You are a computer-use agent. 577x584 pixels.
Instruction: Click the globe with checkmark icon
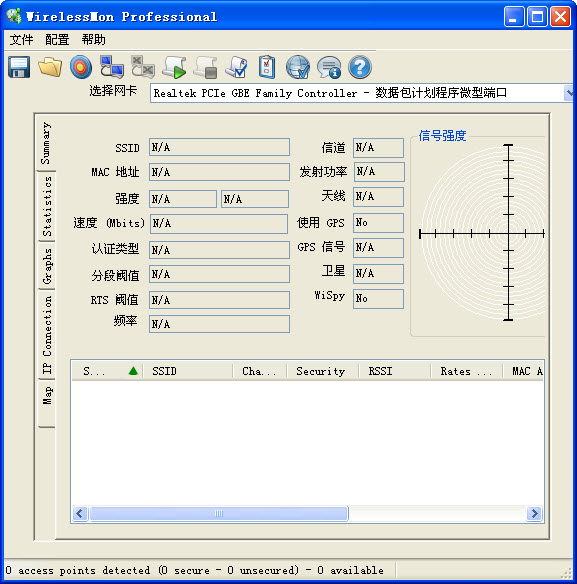[298, 67]
